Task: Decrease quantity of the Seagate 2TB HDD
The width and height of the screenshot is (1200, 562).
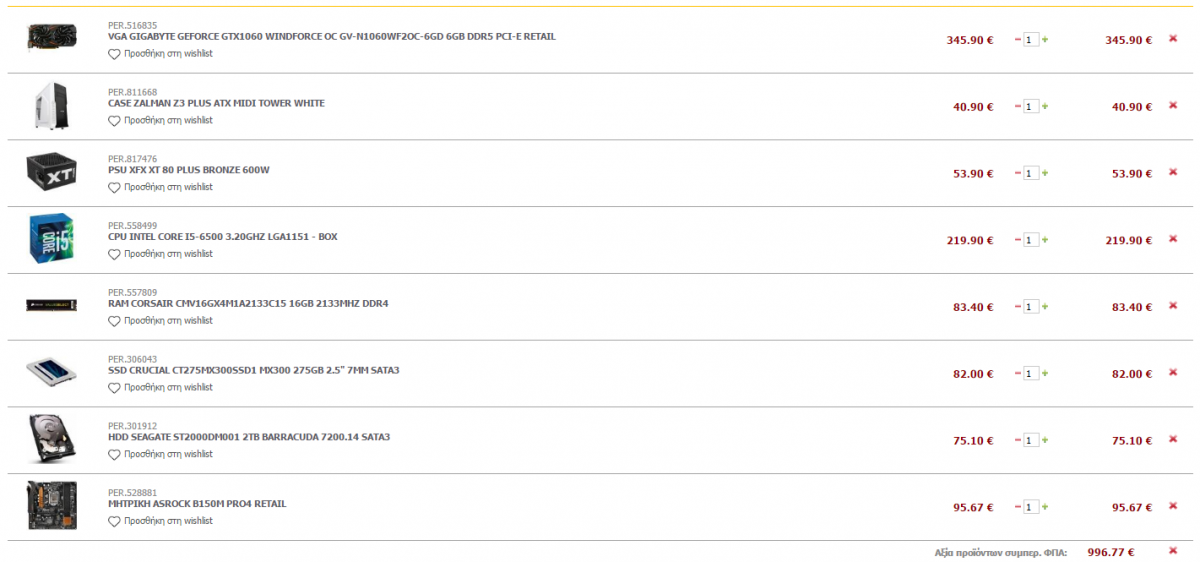Action: tap(1018, 440)
